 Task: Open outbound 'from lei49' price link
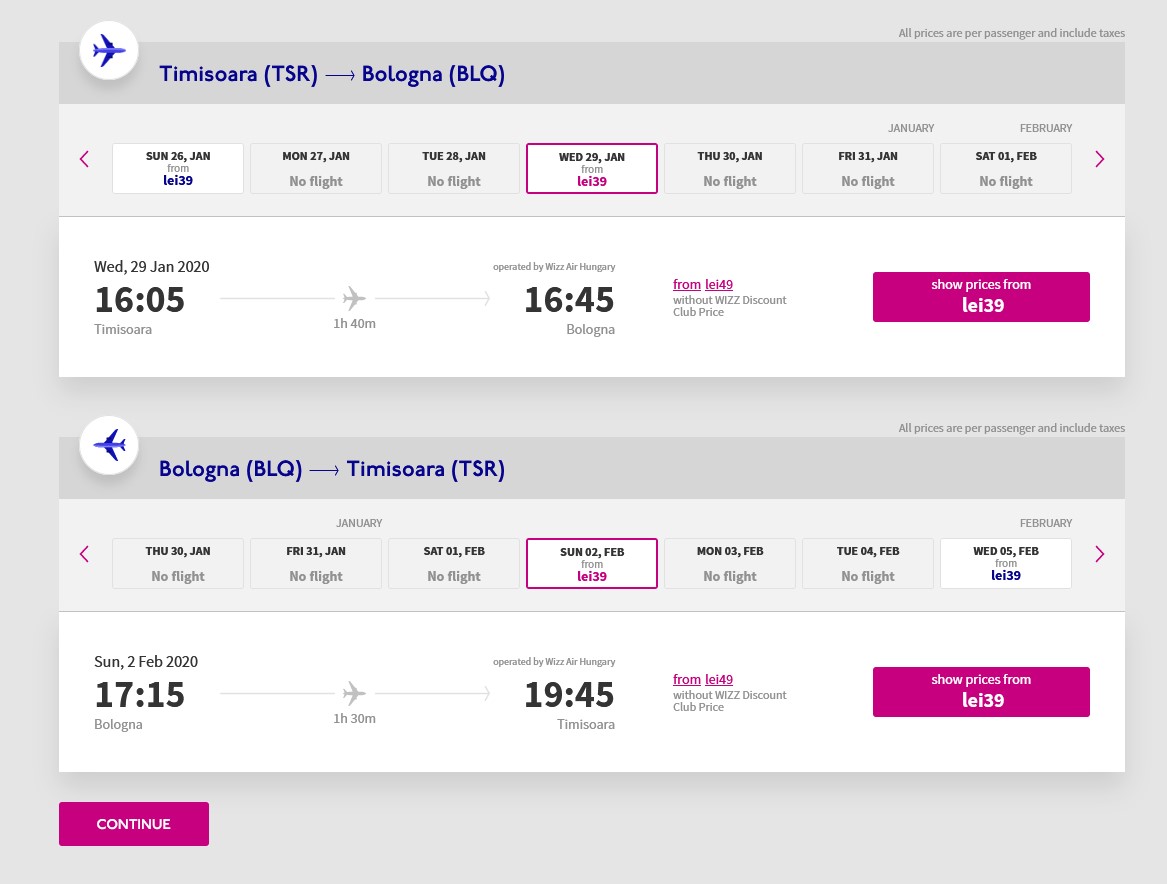703,285
